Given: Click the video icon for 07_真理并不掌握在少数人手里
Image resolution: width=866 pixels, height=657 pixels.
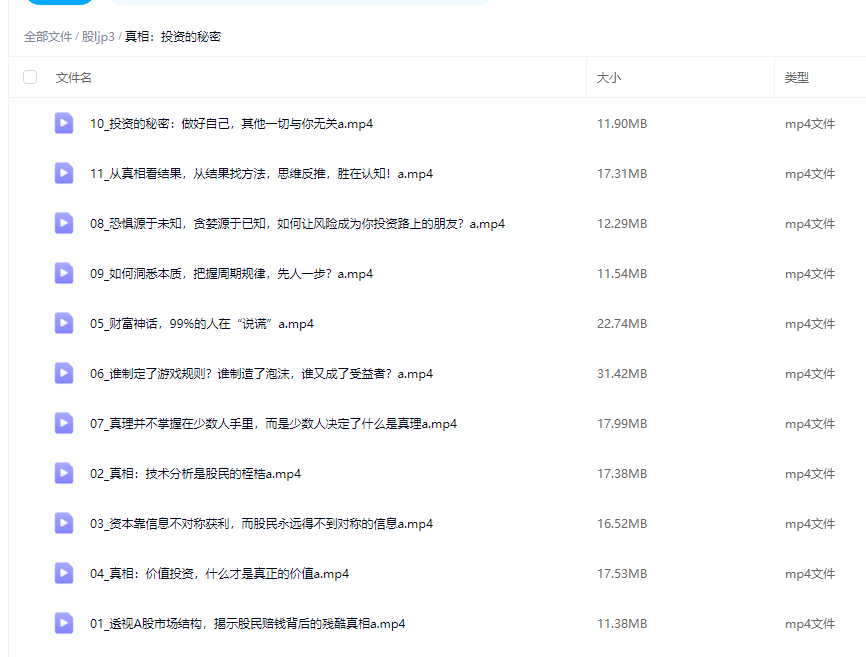Looking at the screenshot, I should point(63,423).
